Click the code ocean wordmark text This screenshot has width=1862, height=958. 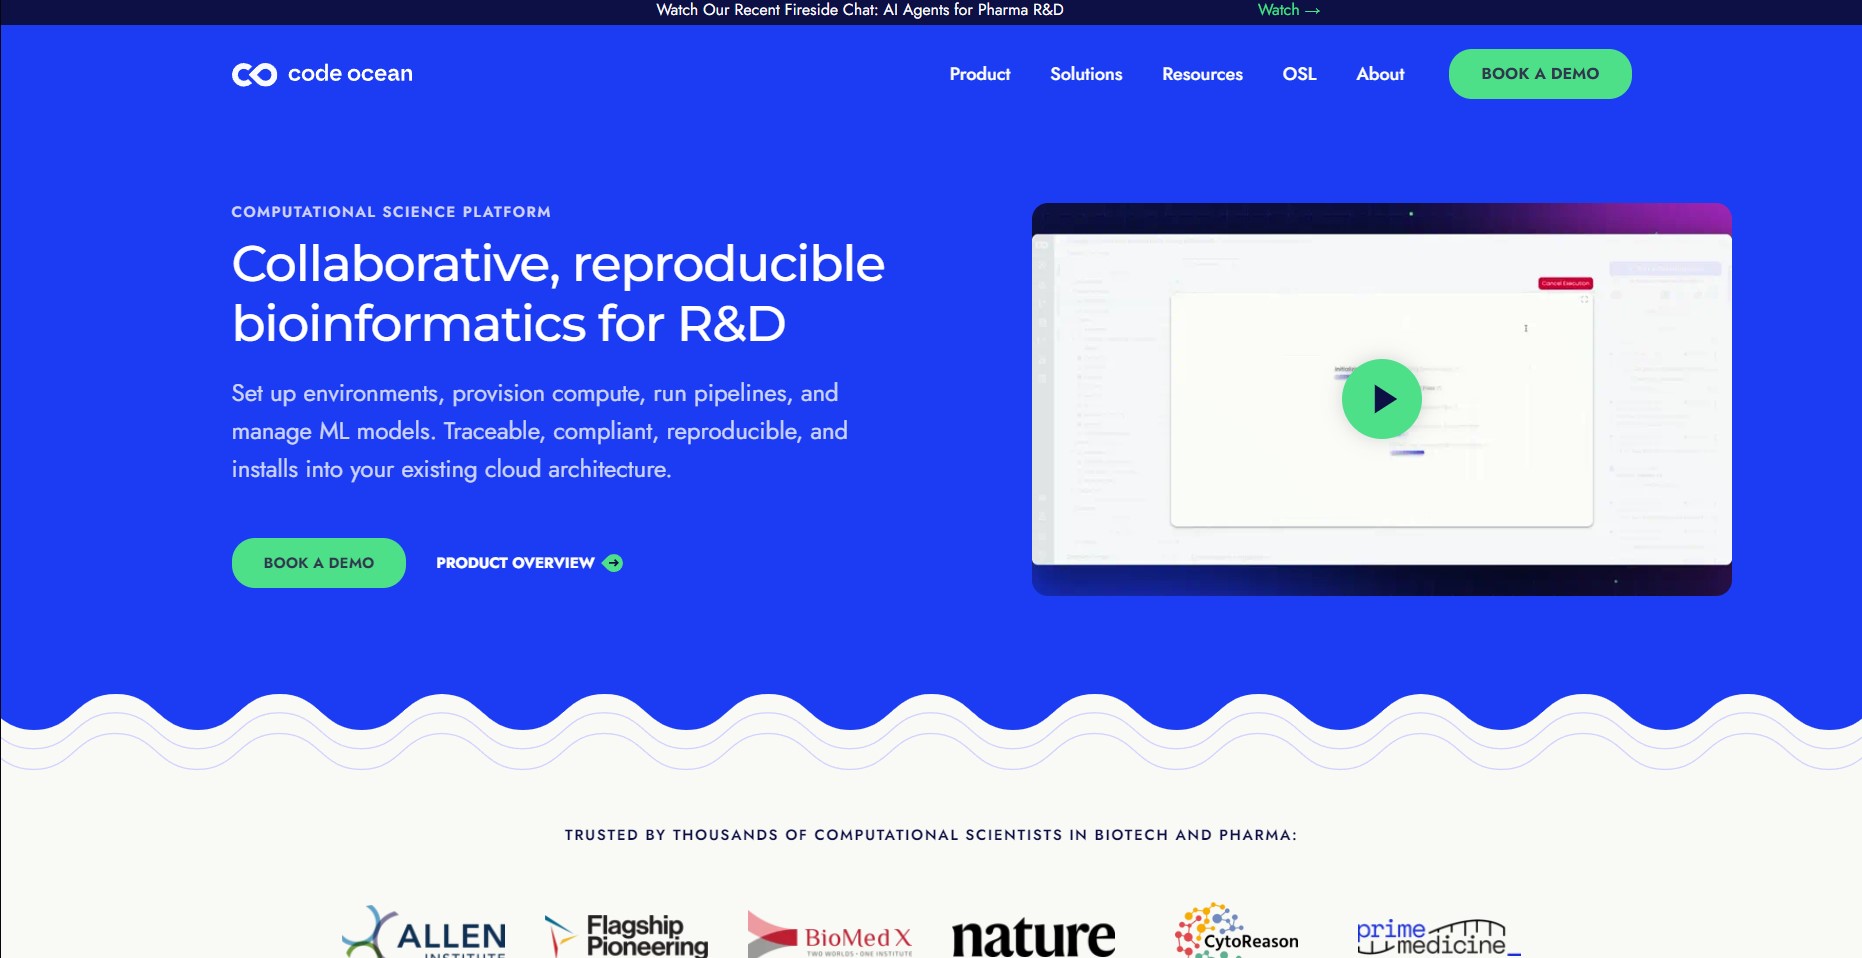350,74
